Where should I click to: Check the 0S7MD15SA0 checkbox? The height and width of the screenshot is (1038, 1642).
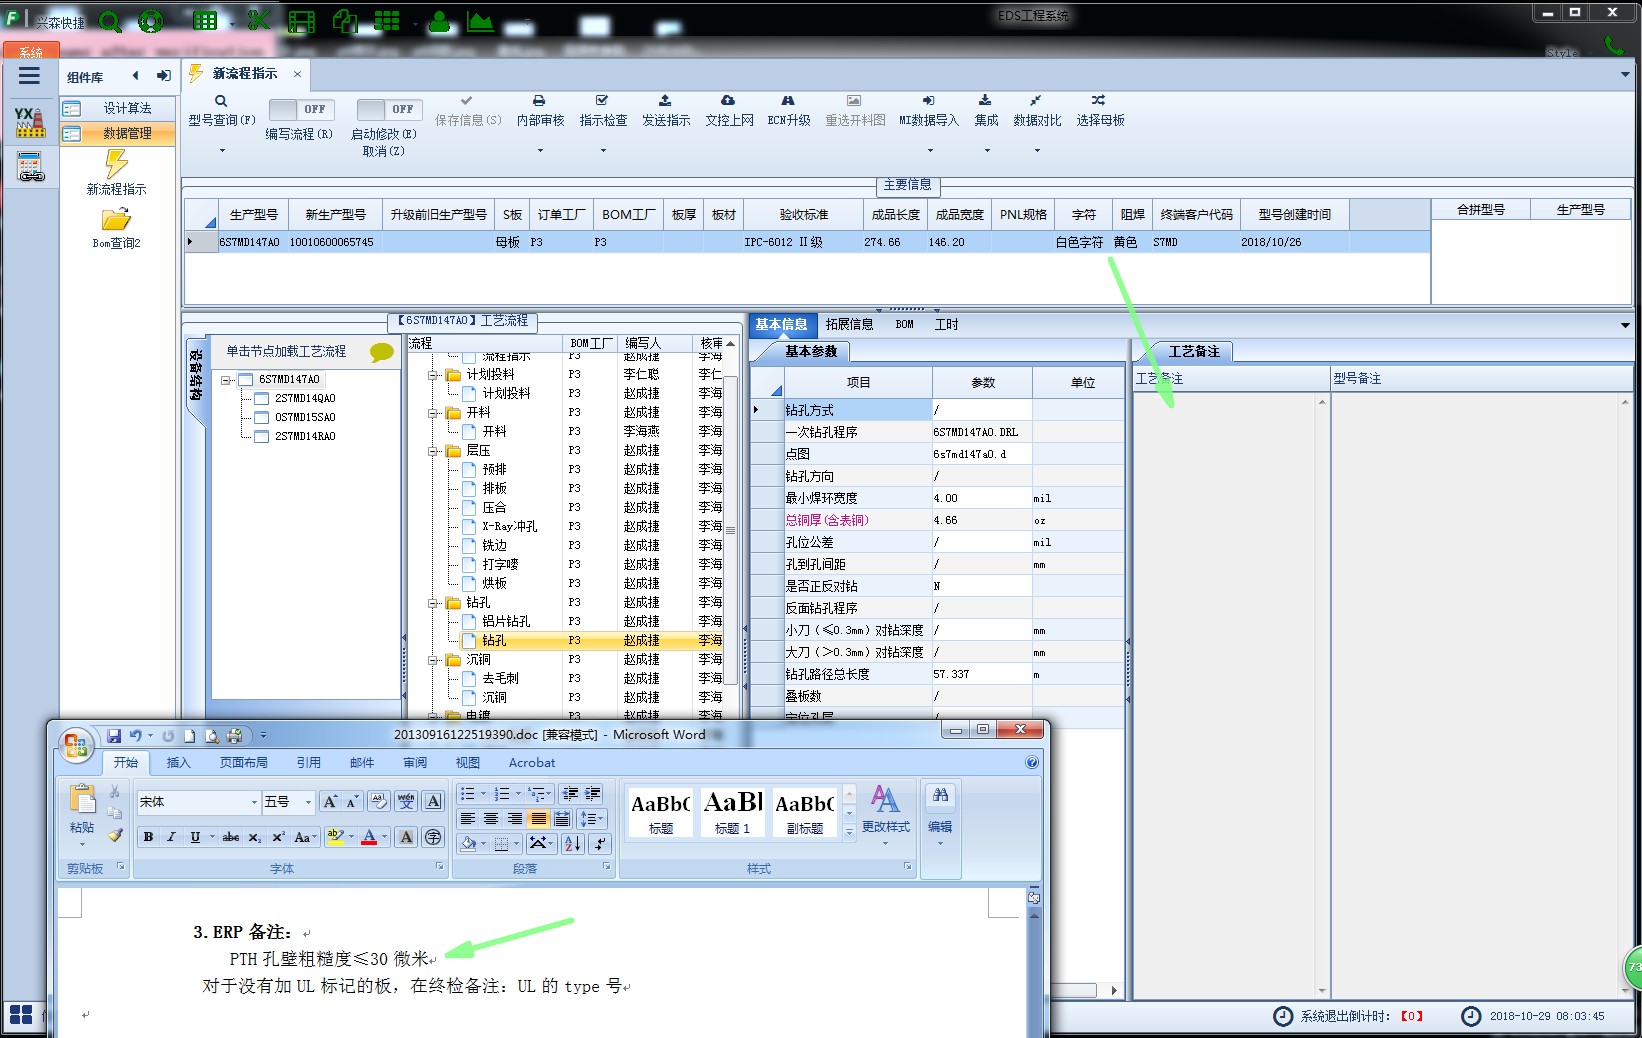pos(262,418)
